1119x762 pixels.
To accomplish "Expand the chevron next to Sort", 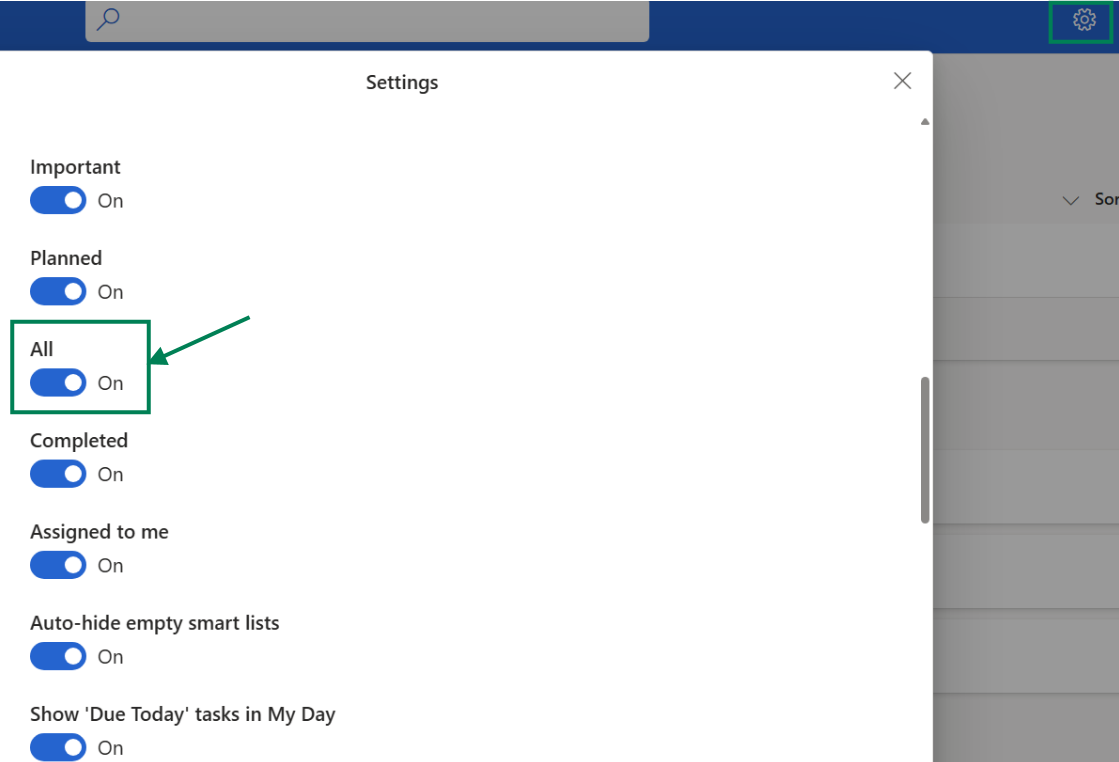I will (1070, 200).
